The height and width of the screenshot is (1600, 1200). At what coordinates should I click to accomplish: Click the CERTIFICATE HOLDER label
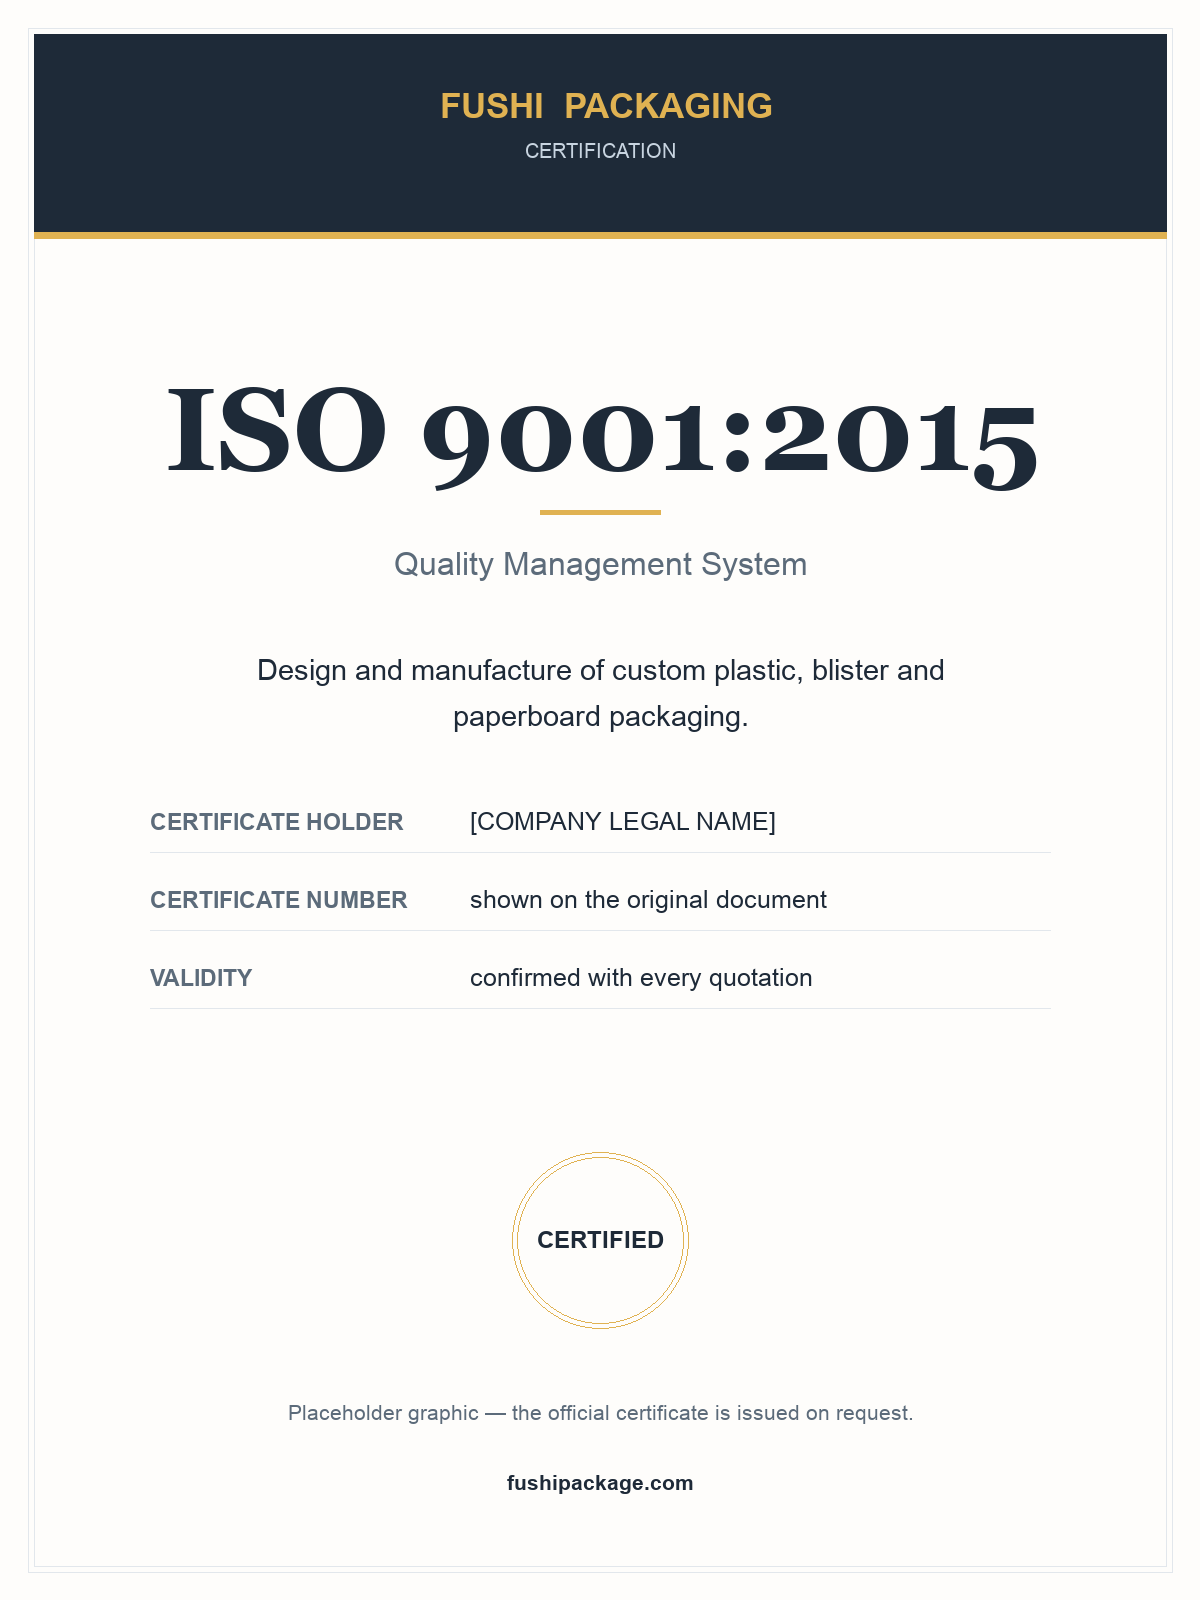pos(277,822)
